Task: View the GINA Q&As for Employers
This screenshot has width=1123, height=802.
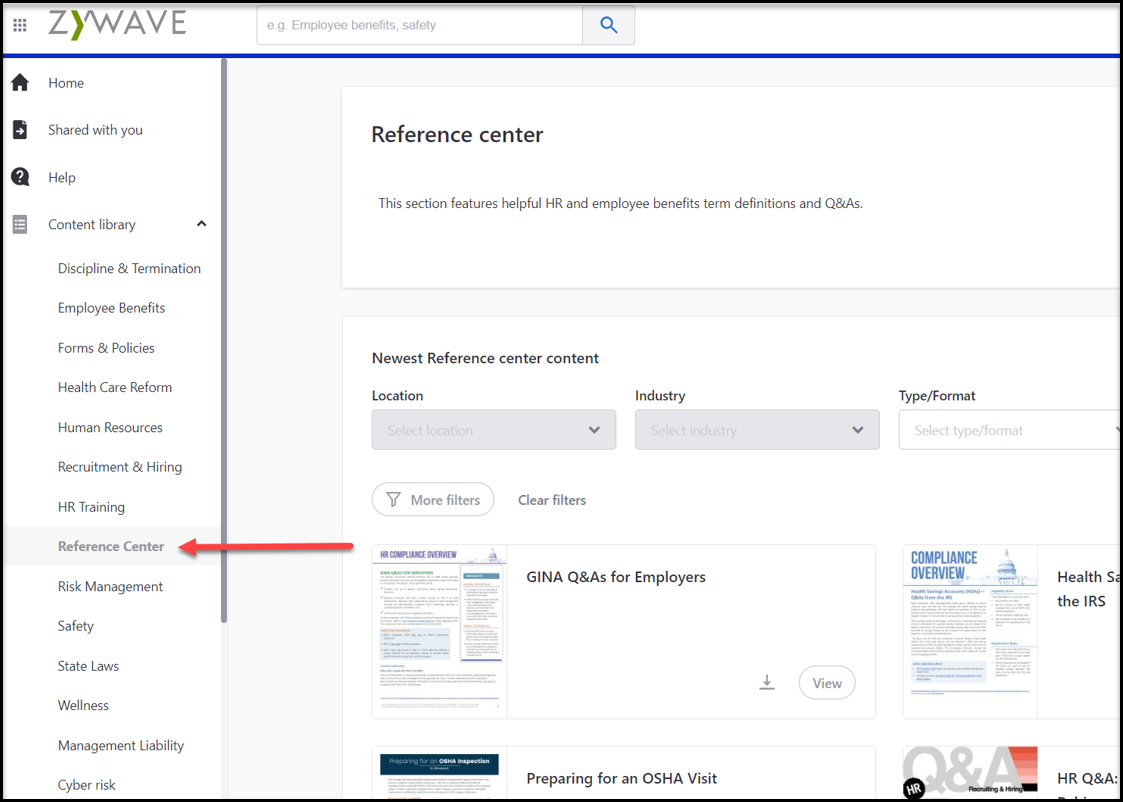Action: [x=827, y=682]
